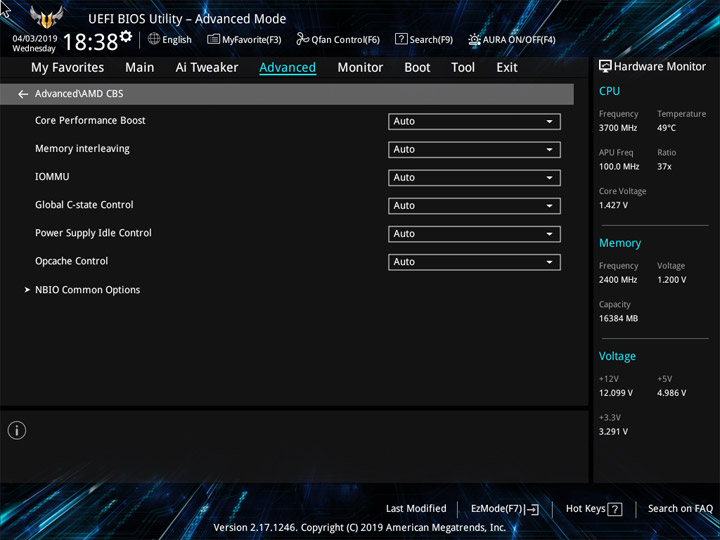This screenshot has width=720, height=540.
Task: Select the IOMMU label
Action: [x=52, y=176]
